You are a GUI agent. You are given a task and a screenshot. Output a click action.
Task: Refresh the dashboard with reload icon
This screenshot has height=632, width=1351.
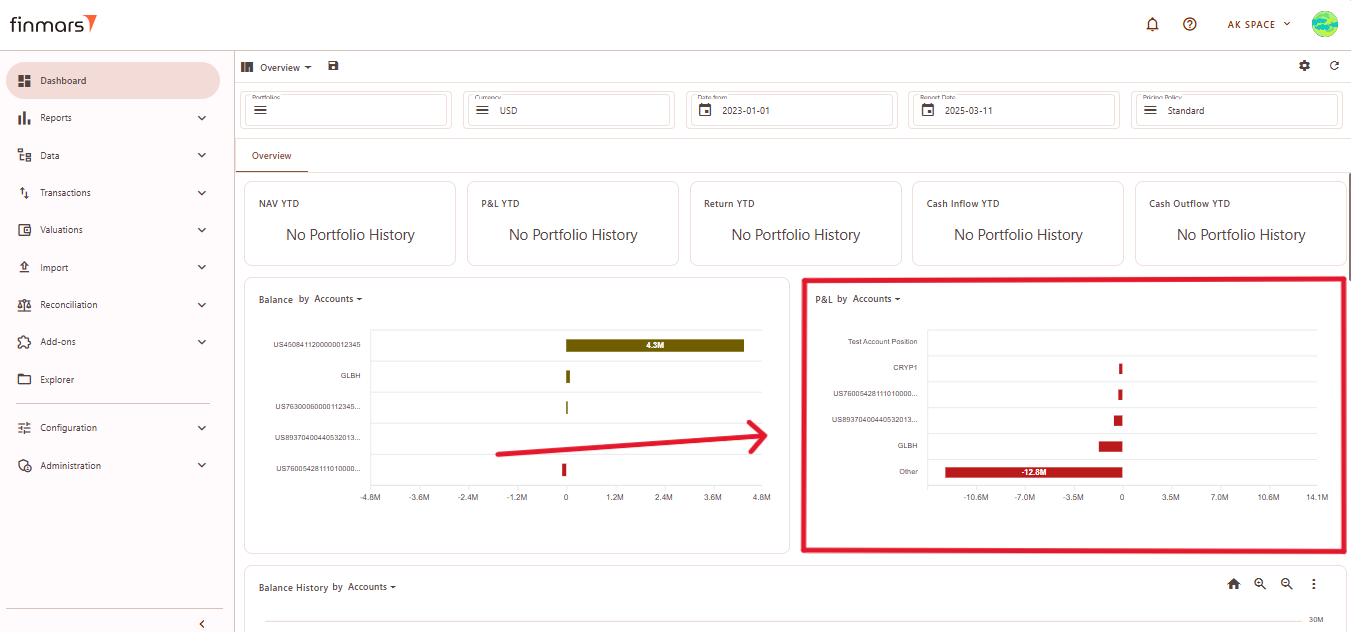[1334, 66]
